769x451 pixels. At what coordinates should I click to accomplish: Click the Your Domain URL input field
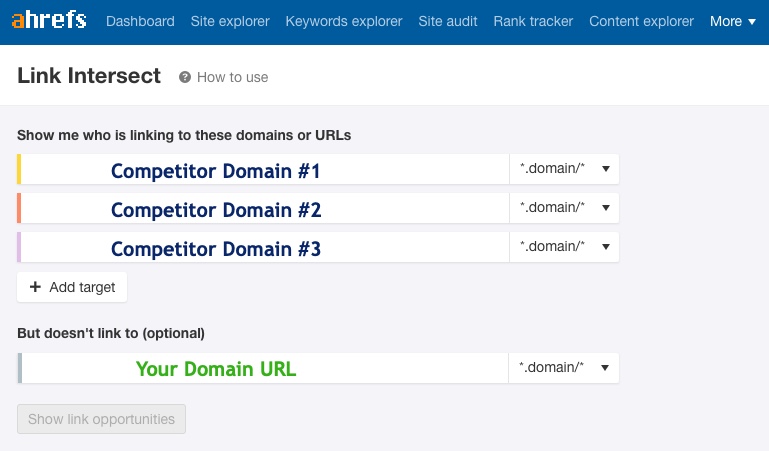(264, 368)
